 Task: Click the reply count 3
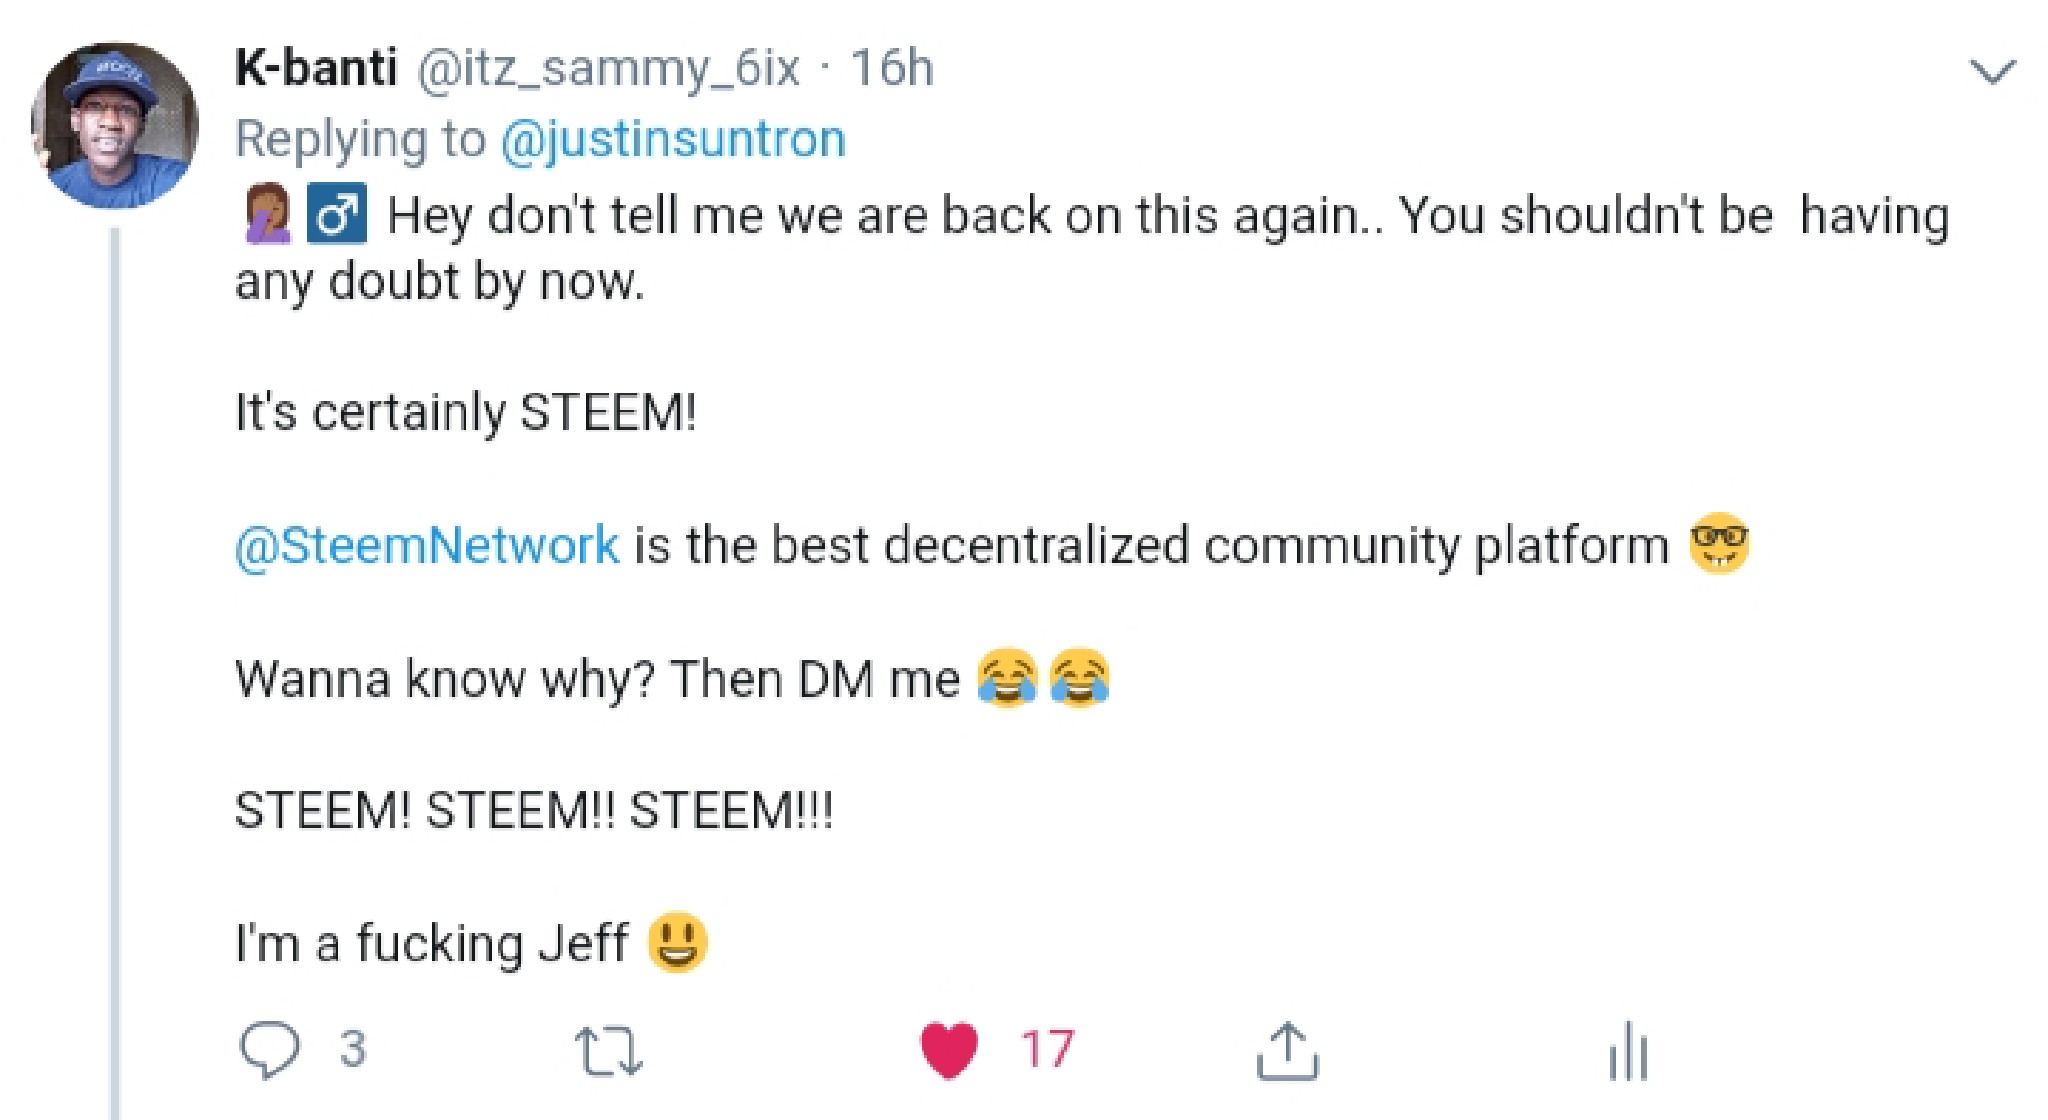(x=352, y=1050)
